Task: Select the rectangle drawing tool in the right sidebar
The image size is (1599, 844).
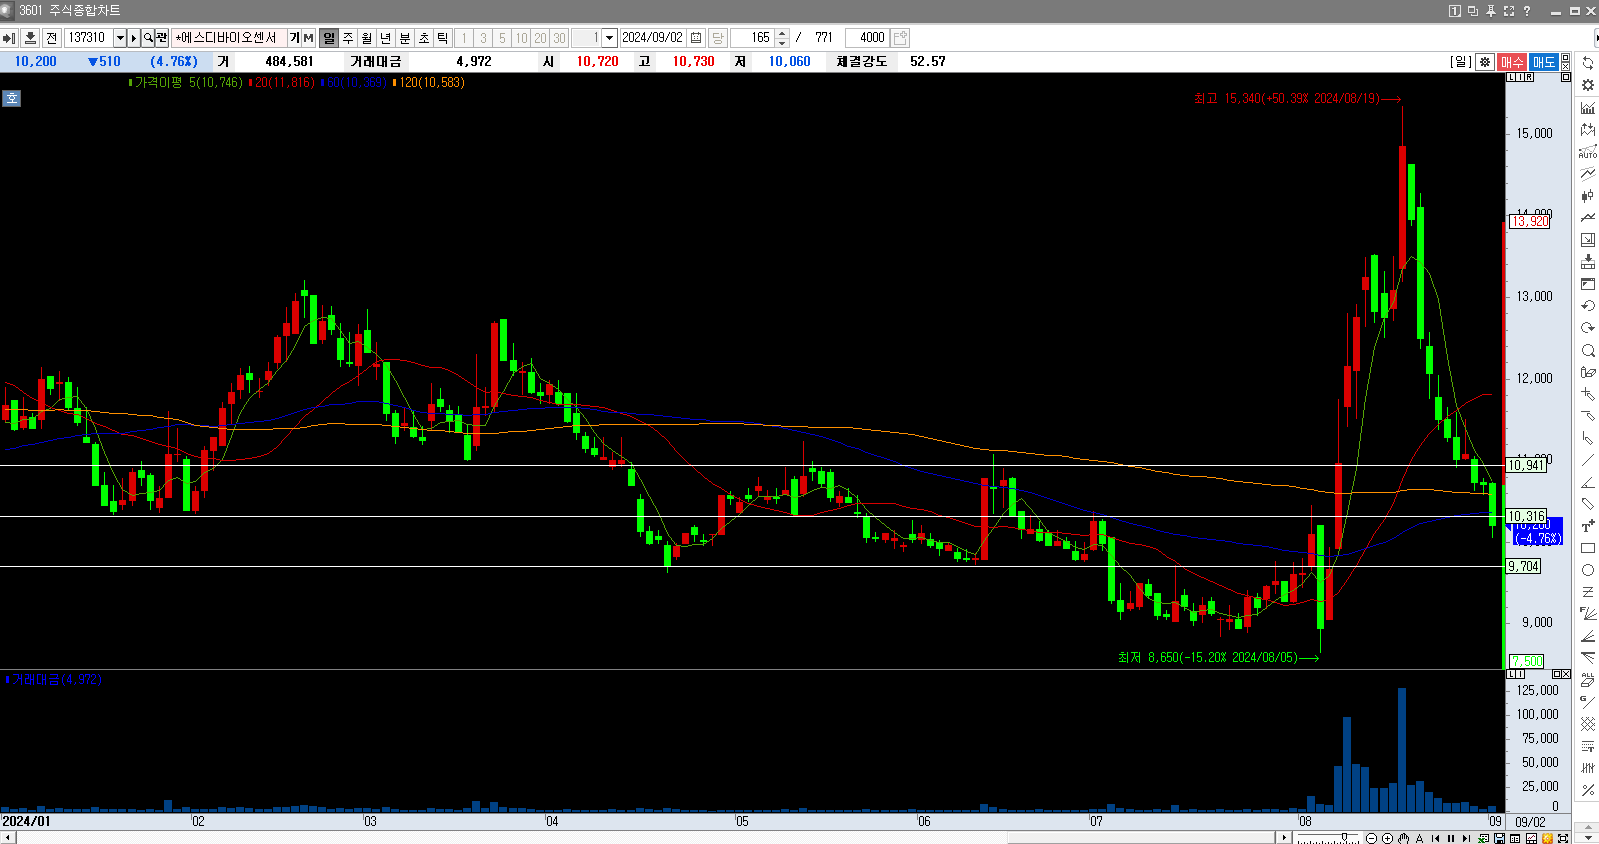Action: coord(1588,548)
